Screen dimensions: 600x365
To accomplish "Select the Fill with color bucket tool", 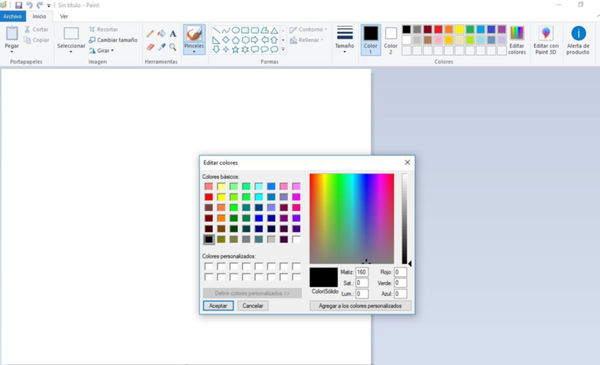I will click(x=161, y=34).
